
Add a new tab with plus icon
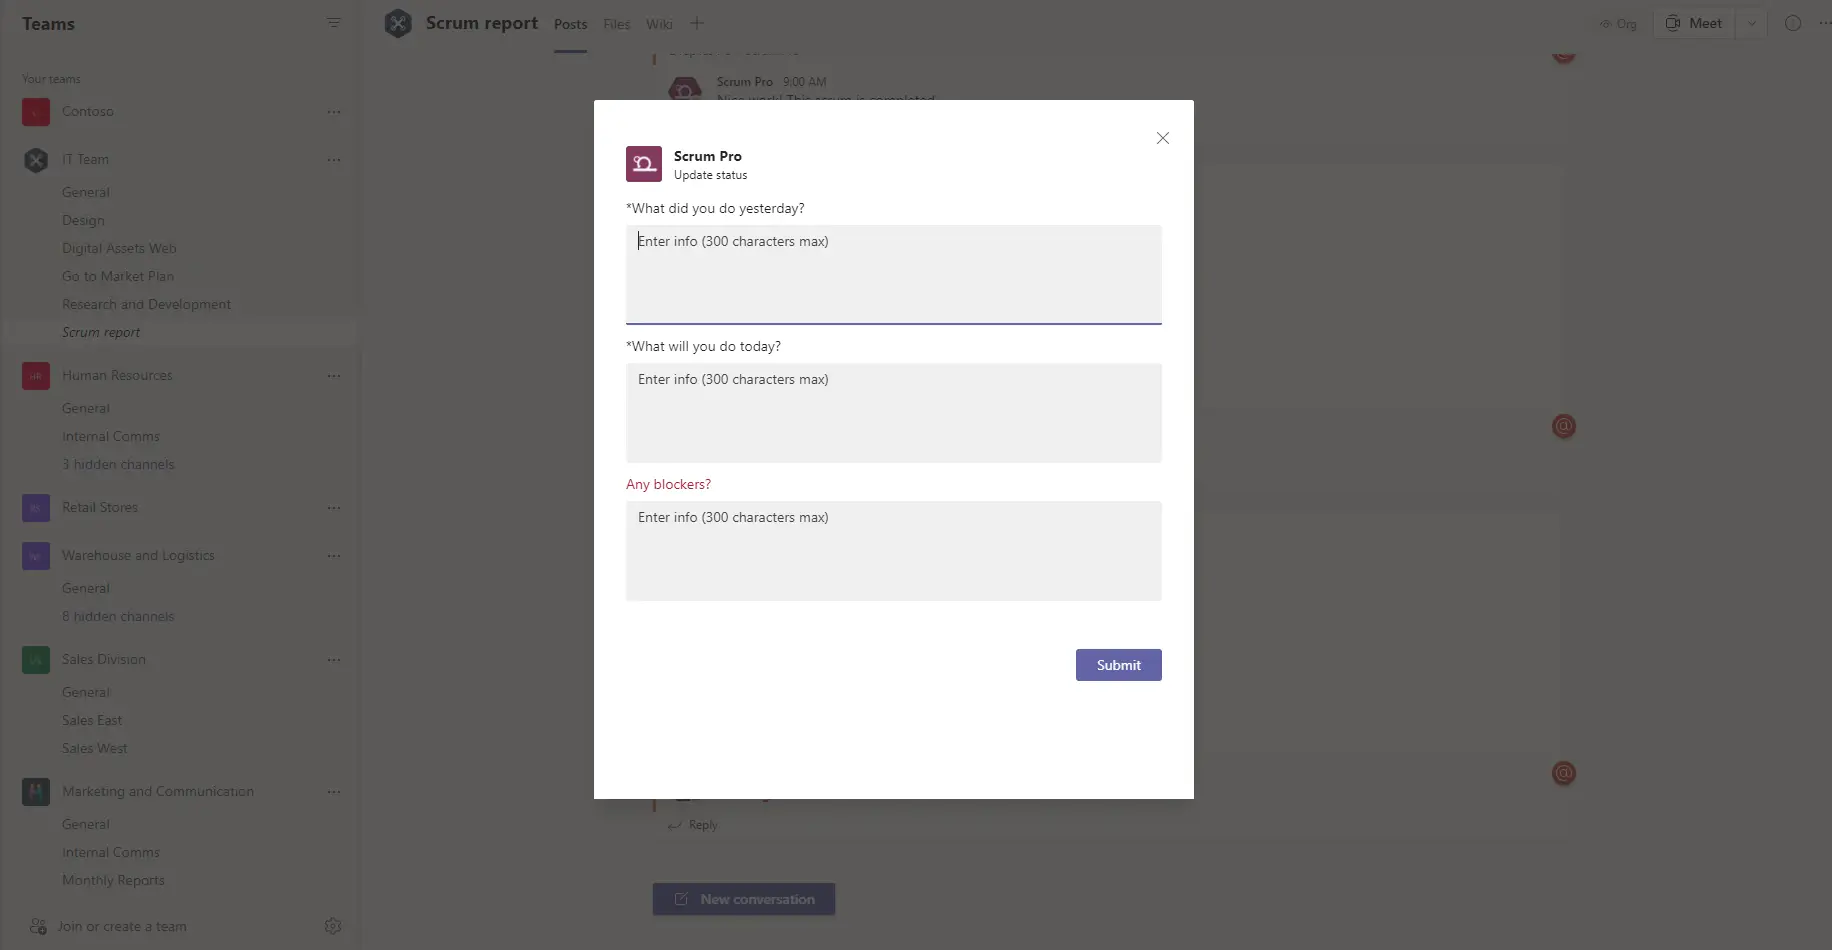pos(697,23)
